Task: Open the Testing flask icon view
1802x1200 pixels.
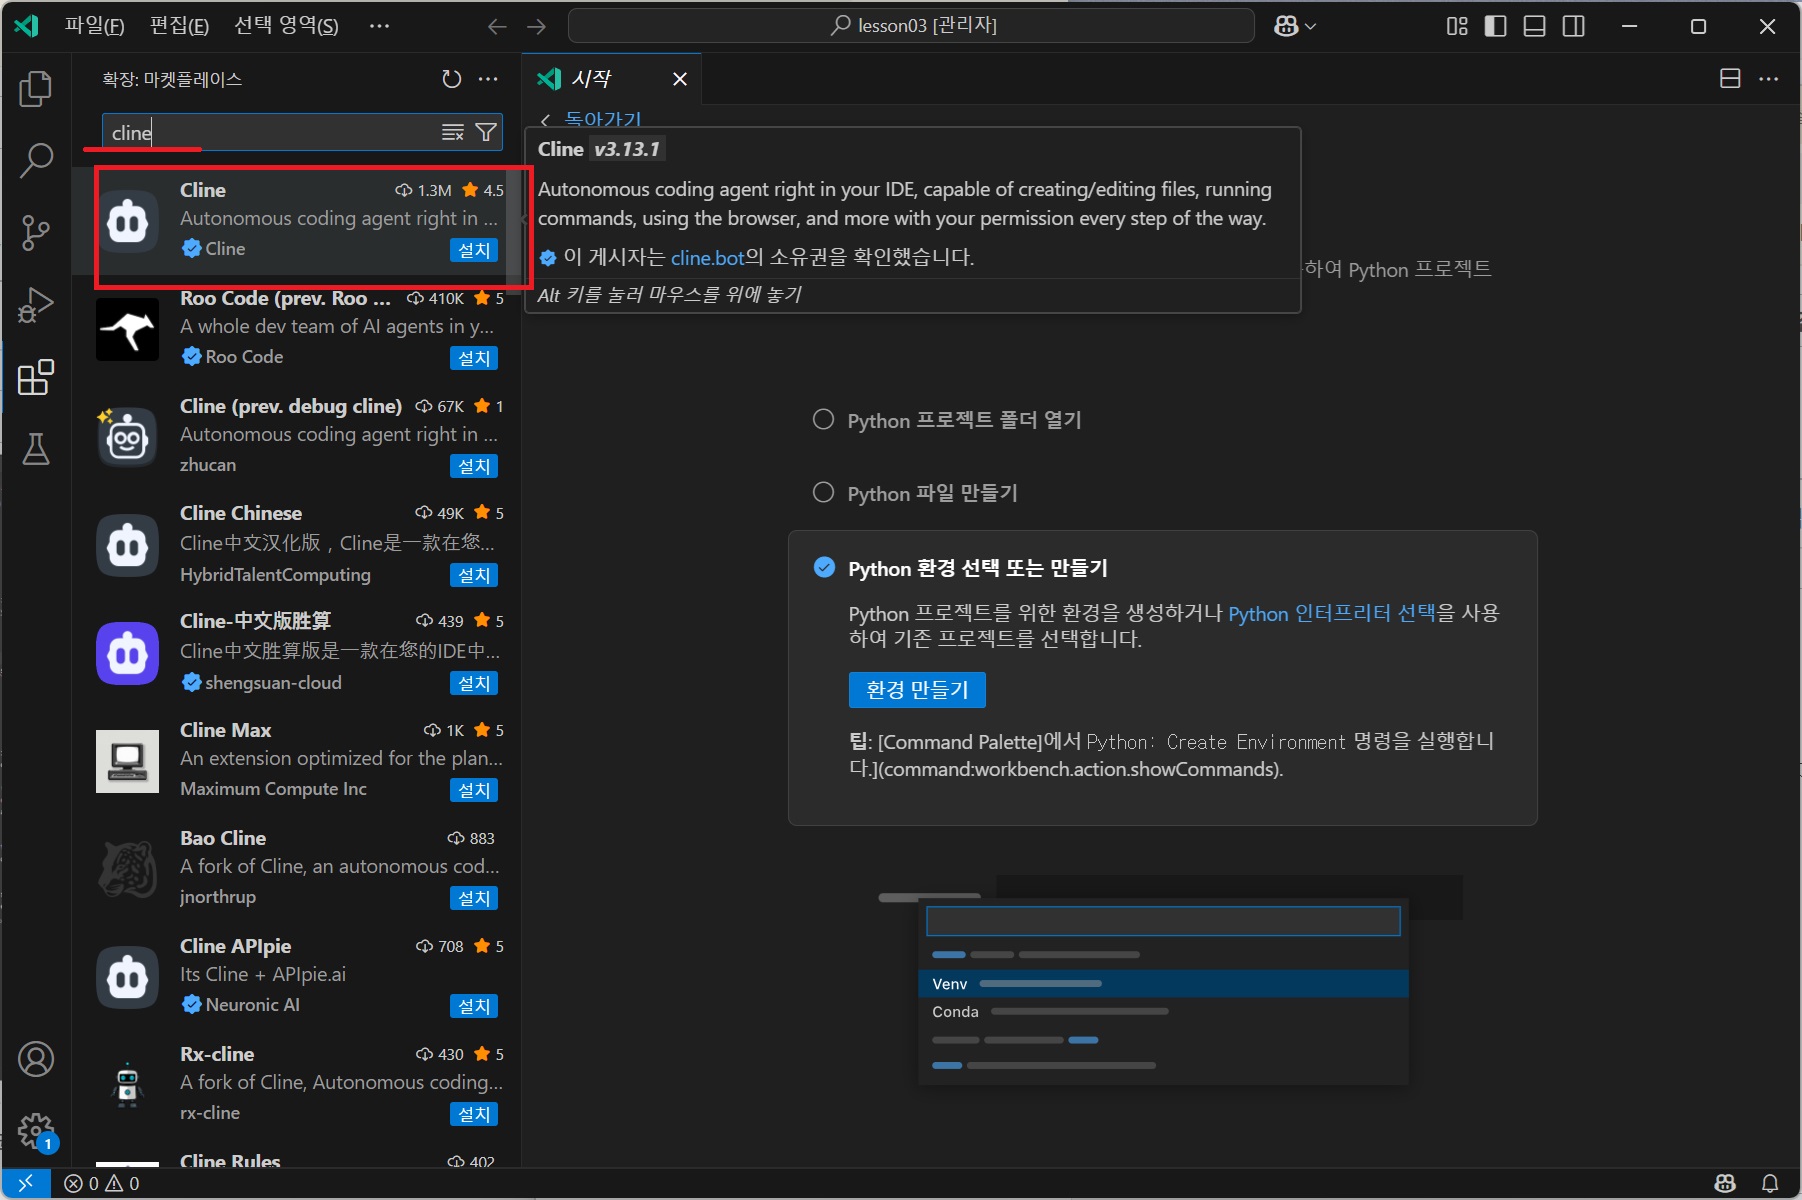Action: coord(36,449)
